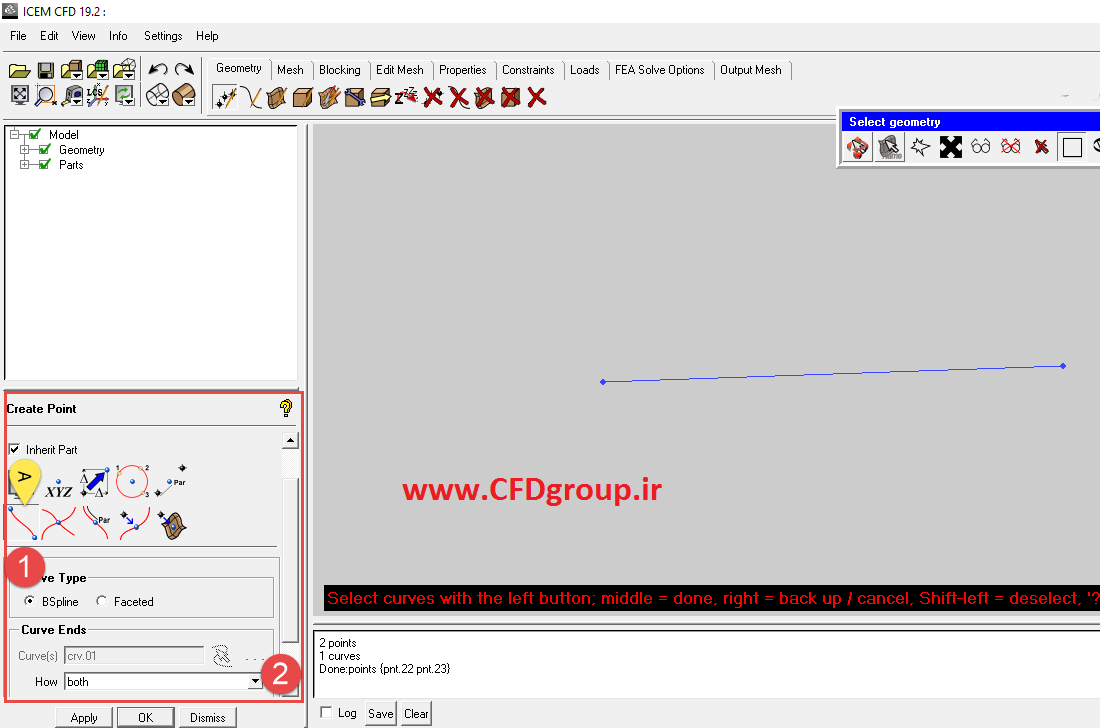
Task: Expand the Parts tree node
Action: 25,165
